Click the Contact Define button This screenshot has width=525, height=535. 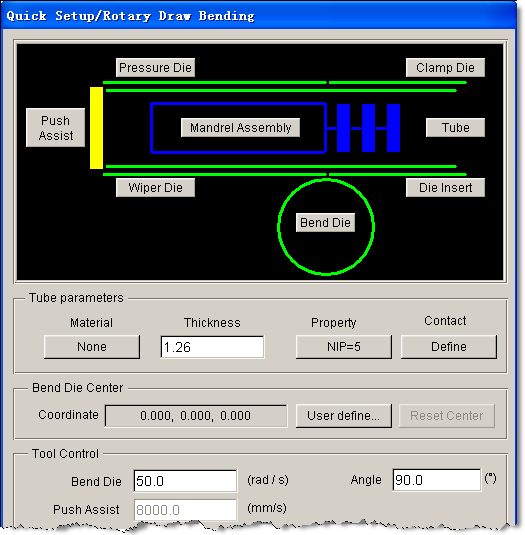449,347
